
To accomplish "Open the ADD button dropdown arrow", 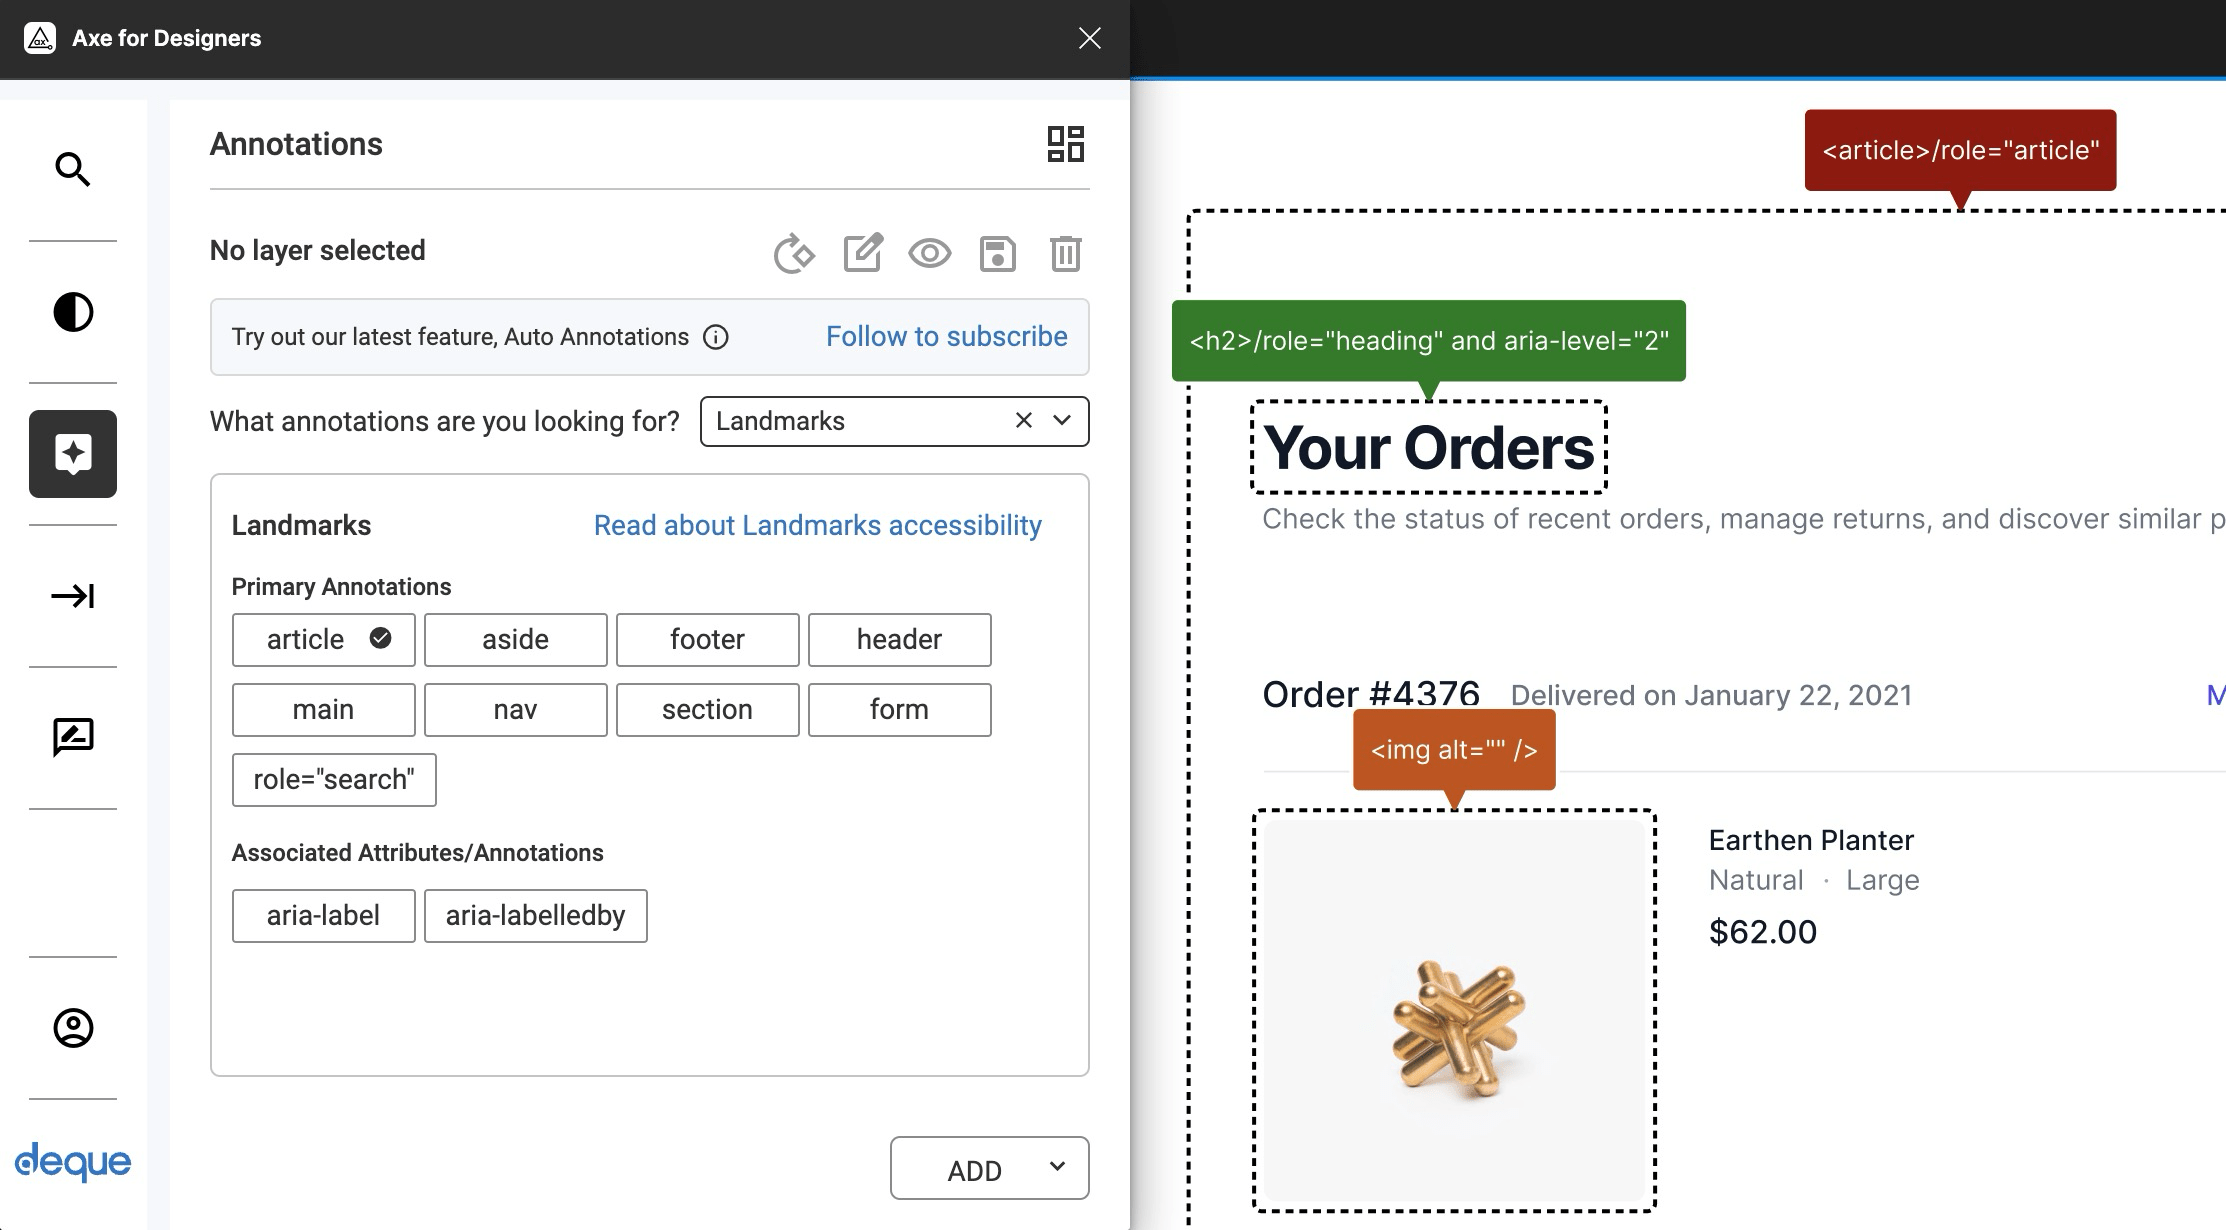I will [x=1057, y=1167].
